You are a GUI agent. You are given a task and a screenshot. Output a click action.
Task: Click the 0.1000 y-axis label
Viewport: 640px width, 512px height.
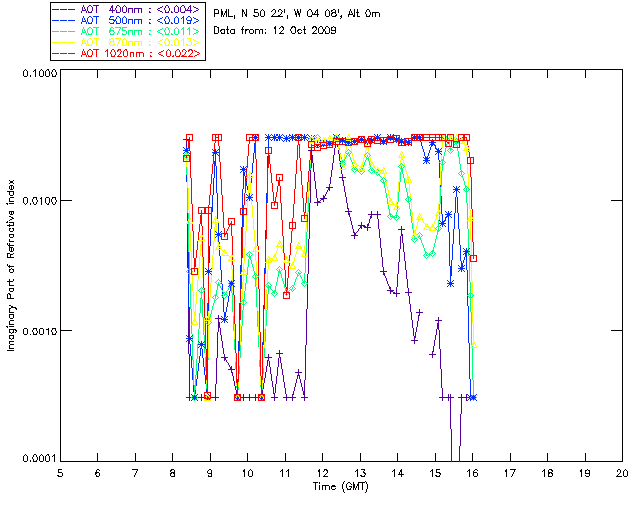click(x=39, y=73)
